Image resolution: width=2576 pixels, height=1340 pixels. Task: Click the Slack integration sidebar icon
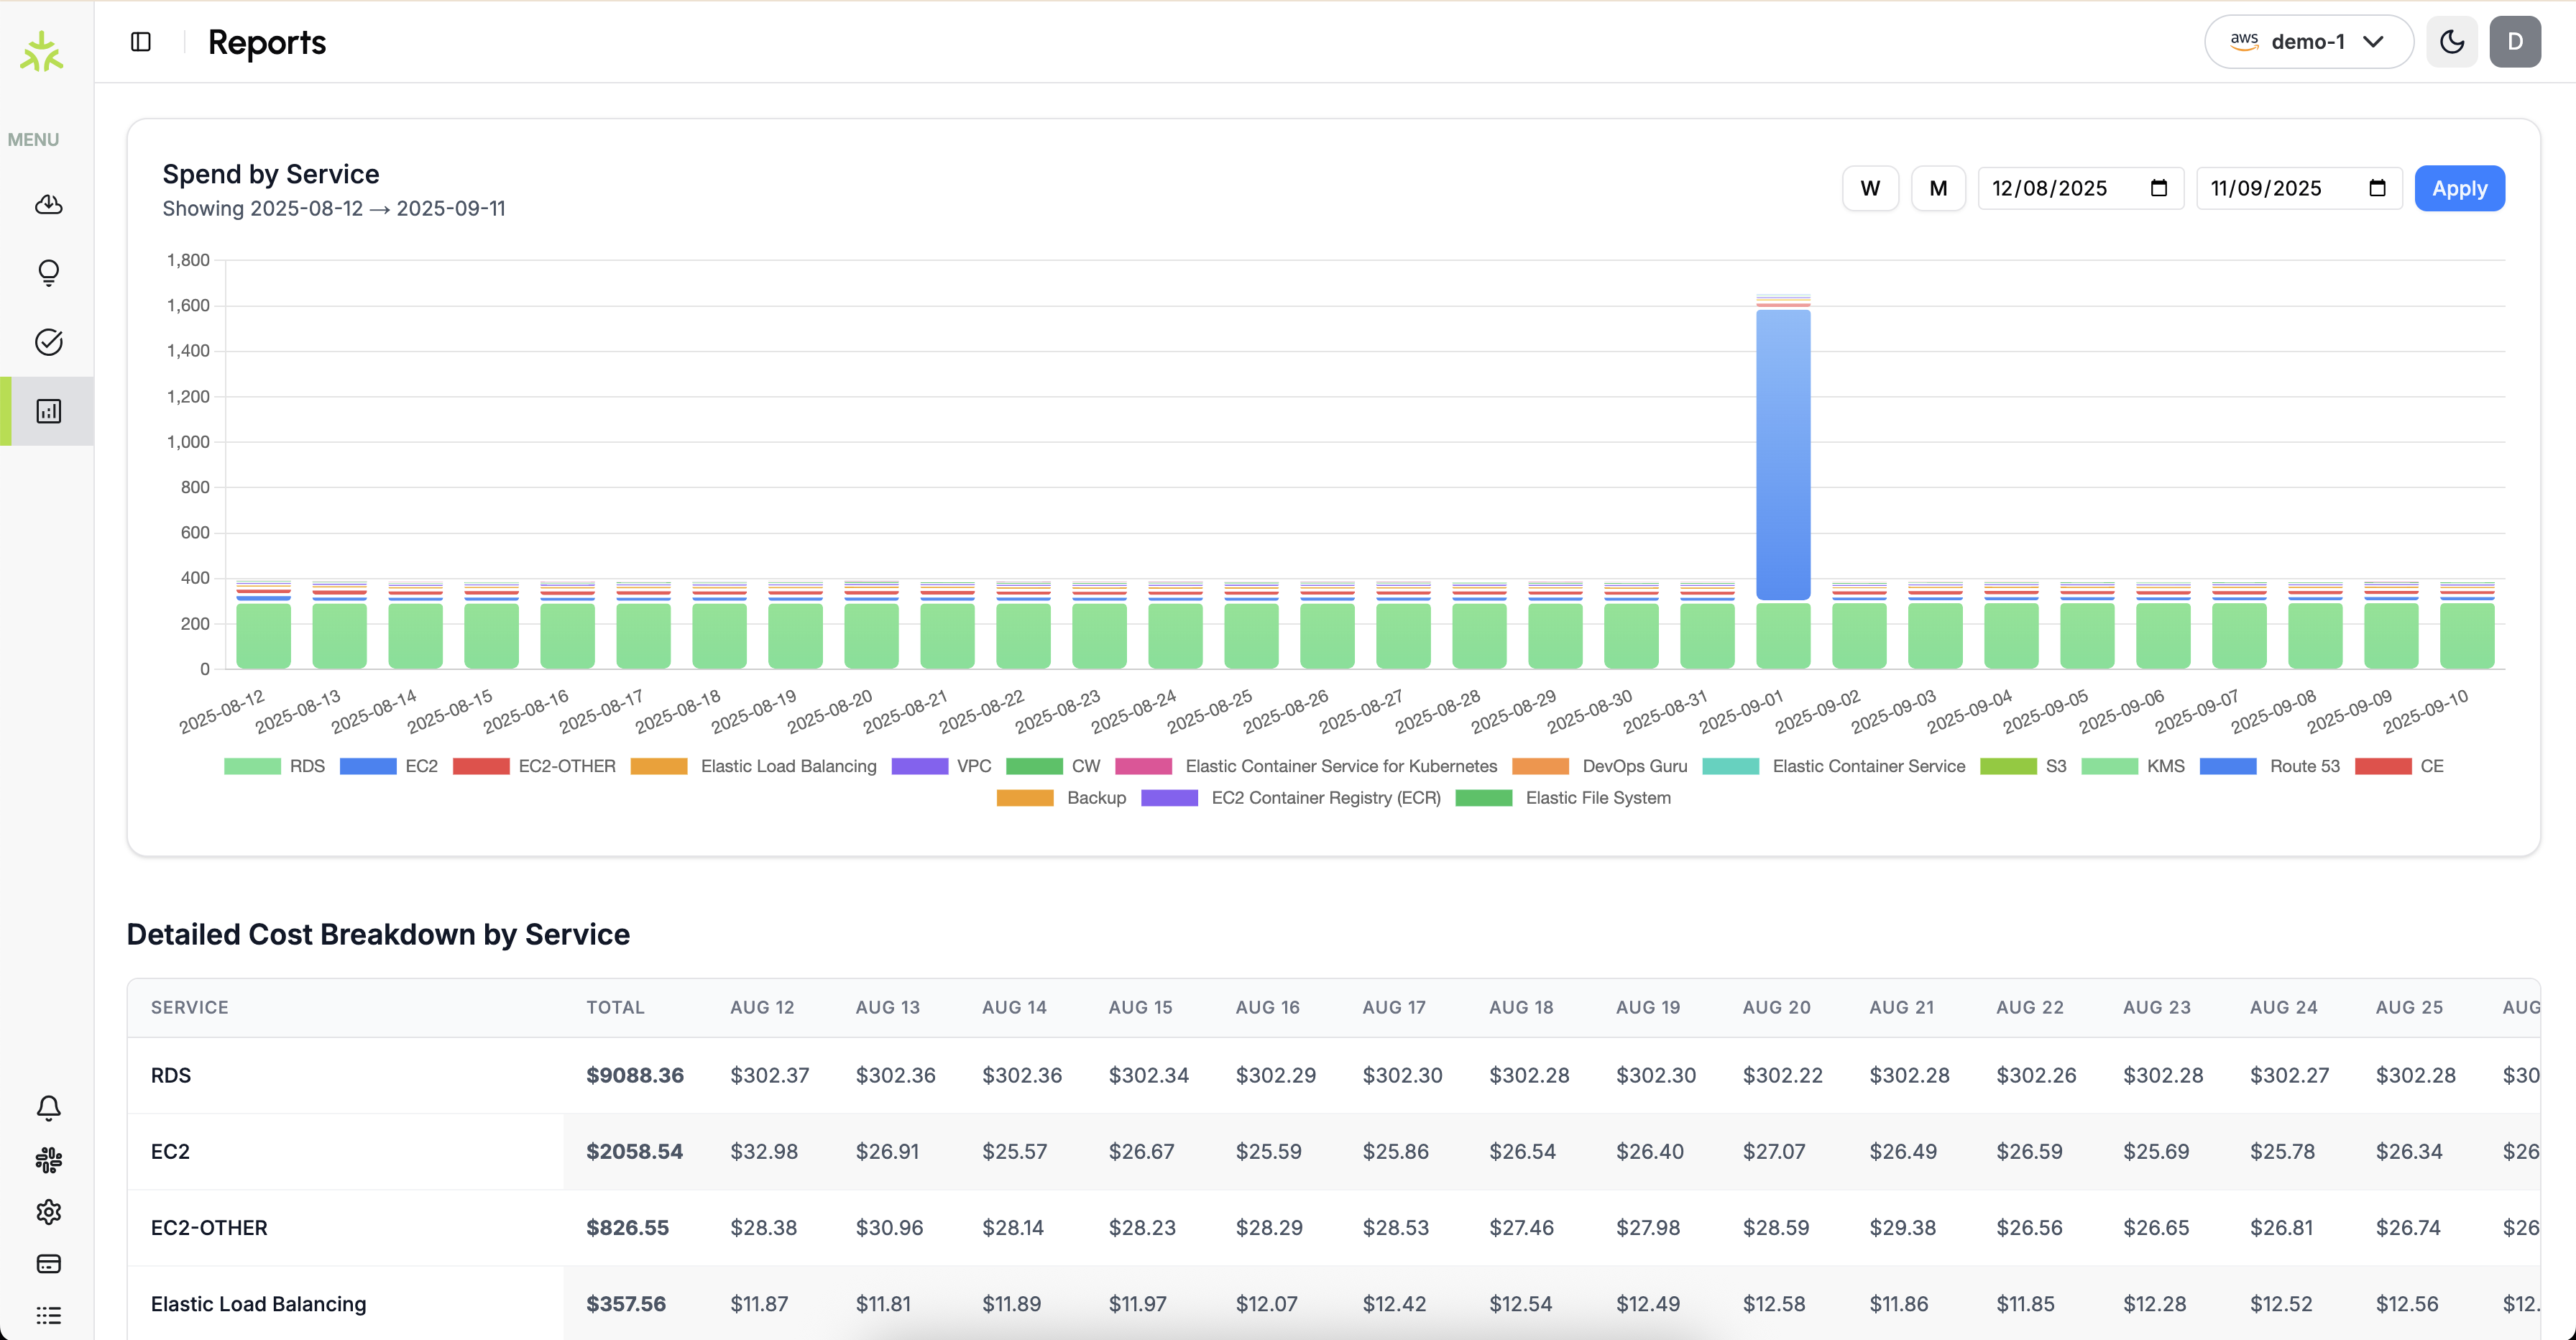tap(48, 1160)
